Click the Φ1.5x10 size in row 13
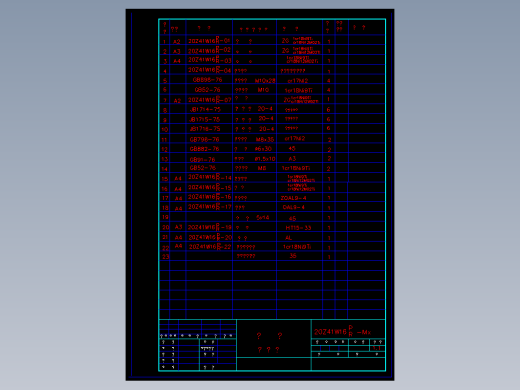520x390 pixels. tap(265, 159)
